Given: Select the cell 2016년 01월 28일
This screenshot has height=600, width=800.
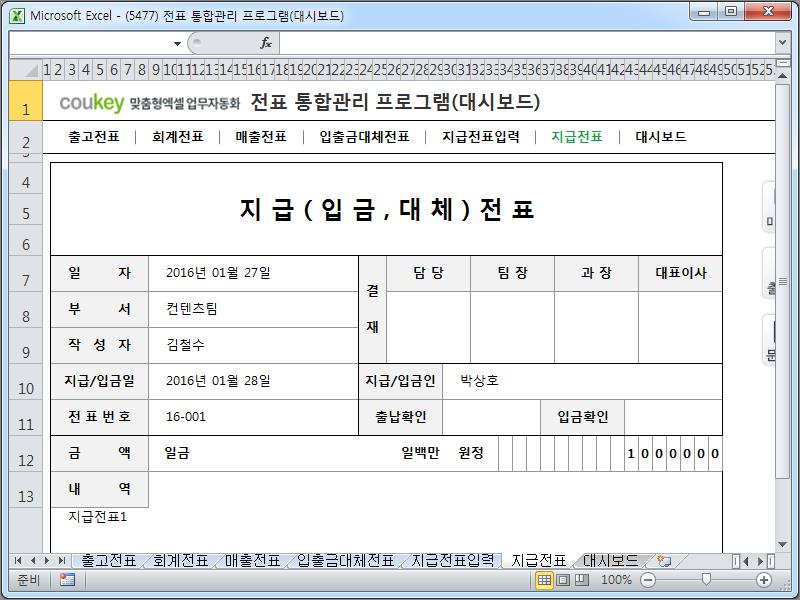Looking at the screenshot, I should 254,381.
